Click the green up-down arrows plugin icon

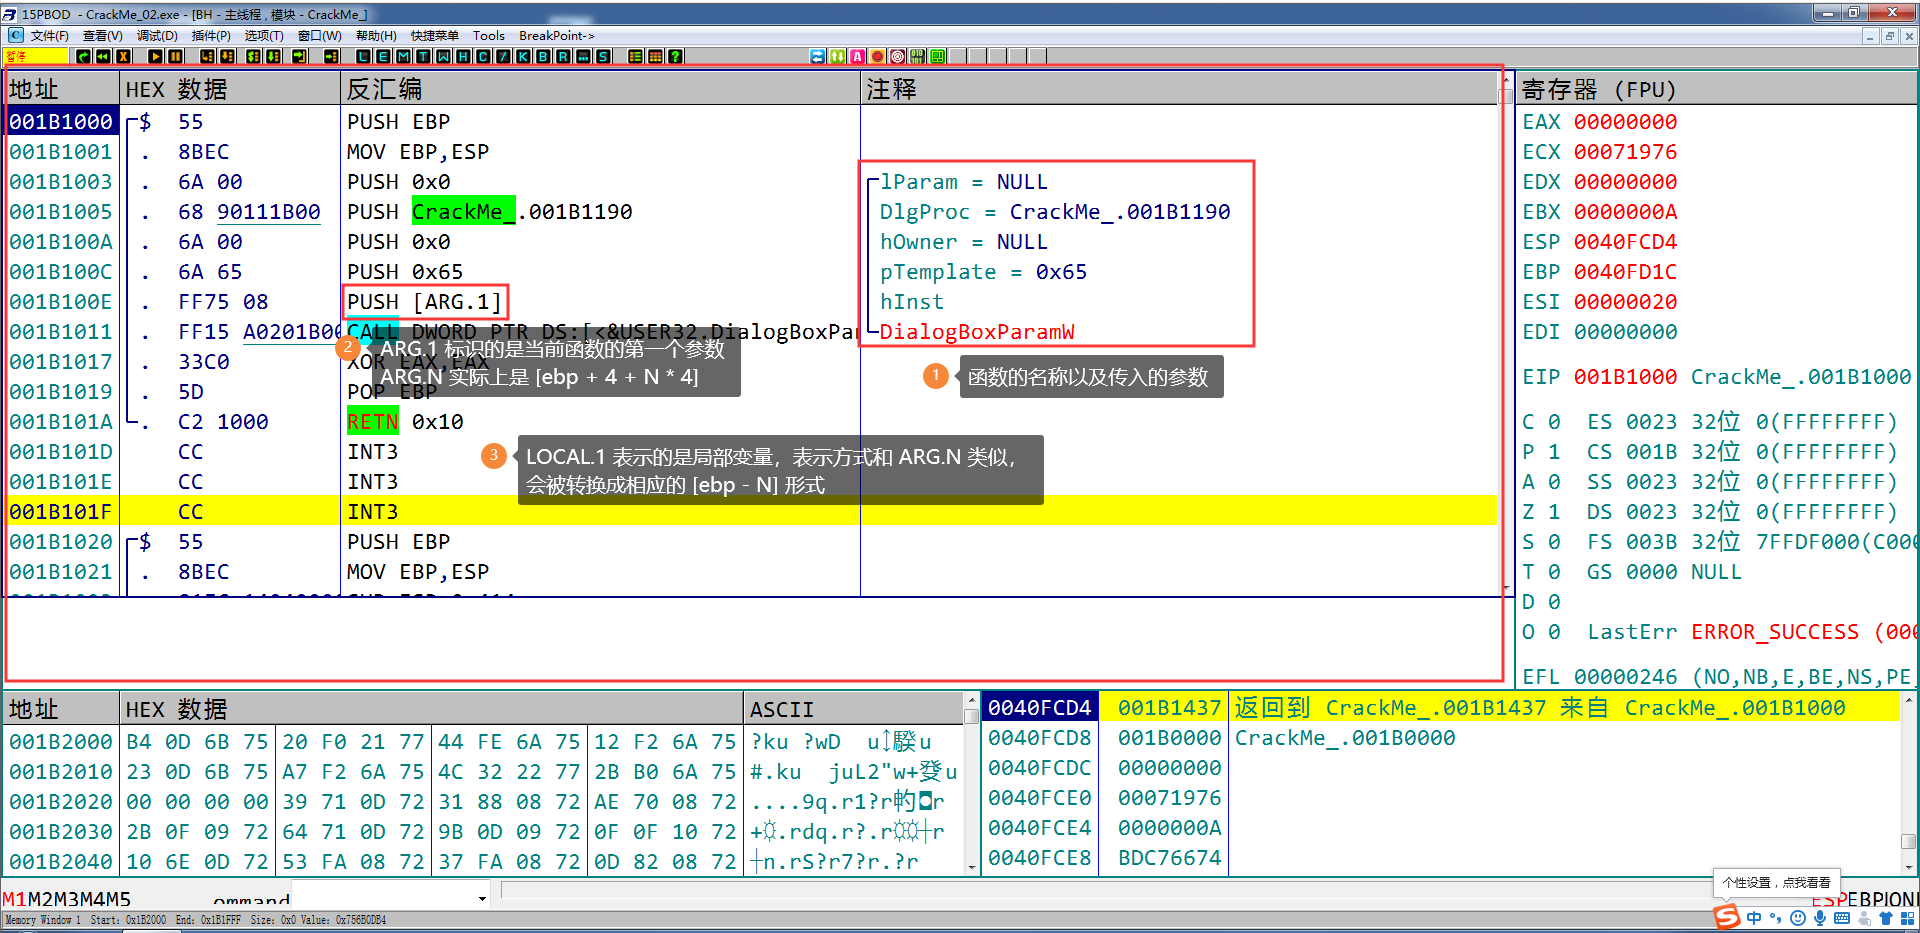[838, 56]
